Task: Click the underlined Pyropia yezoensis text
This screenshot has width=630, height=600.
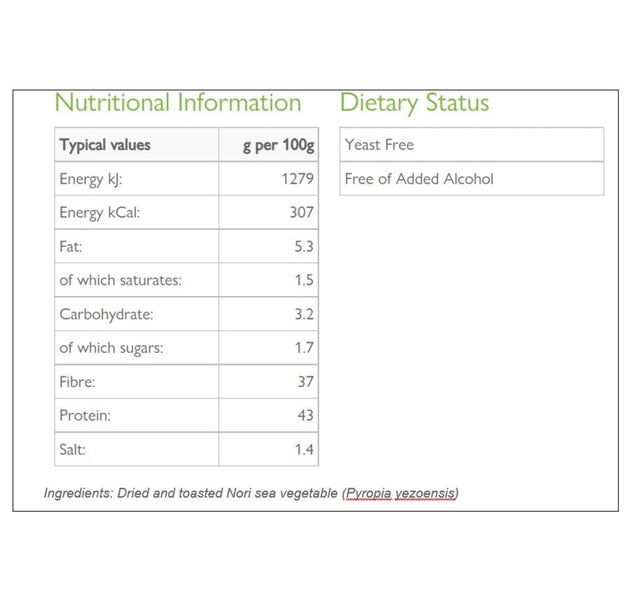Action: (401, 493)
